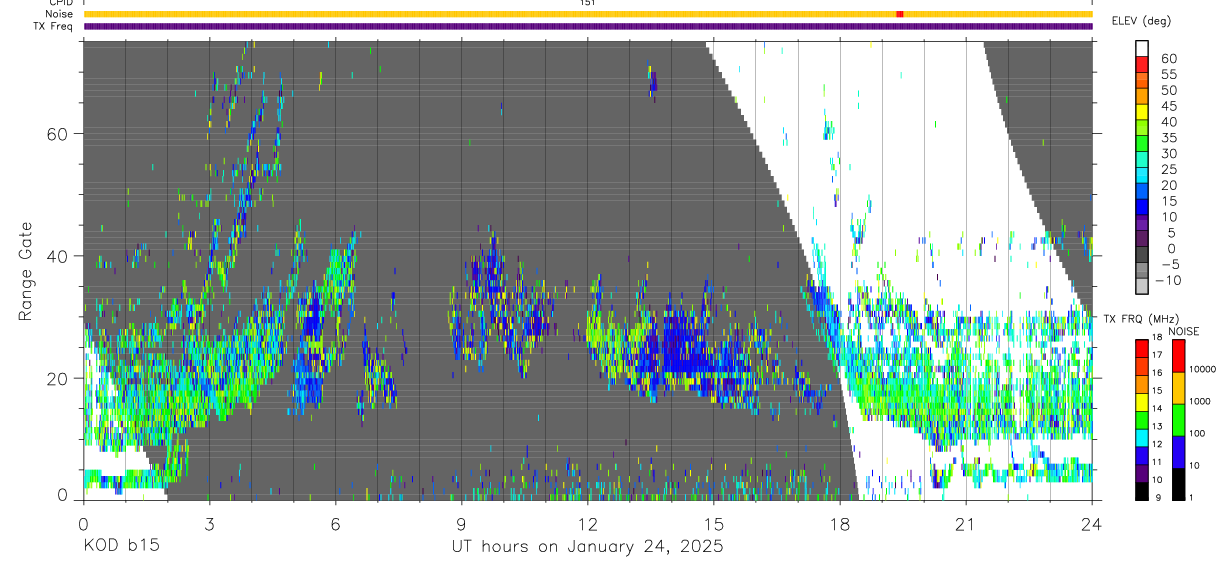Viewport: 1228px width, 567px height.
Task: Click the yellow Noise status bar
Action: [x=588, y=14]
